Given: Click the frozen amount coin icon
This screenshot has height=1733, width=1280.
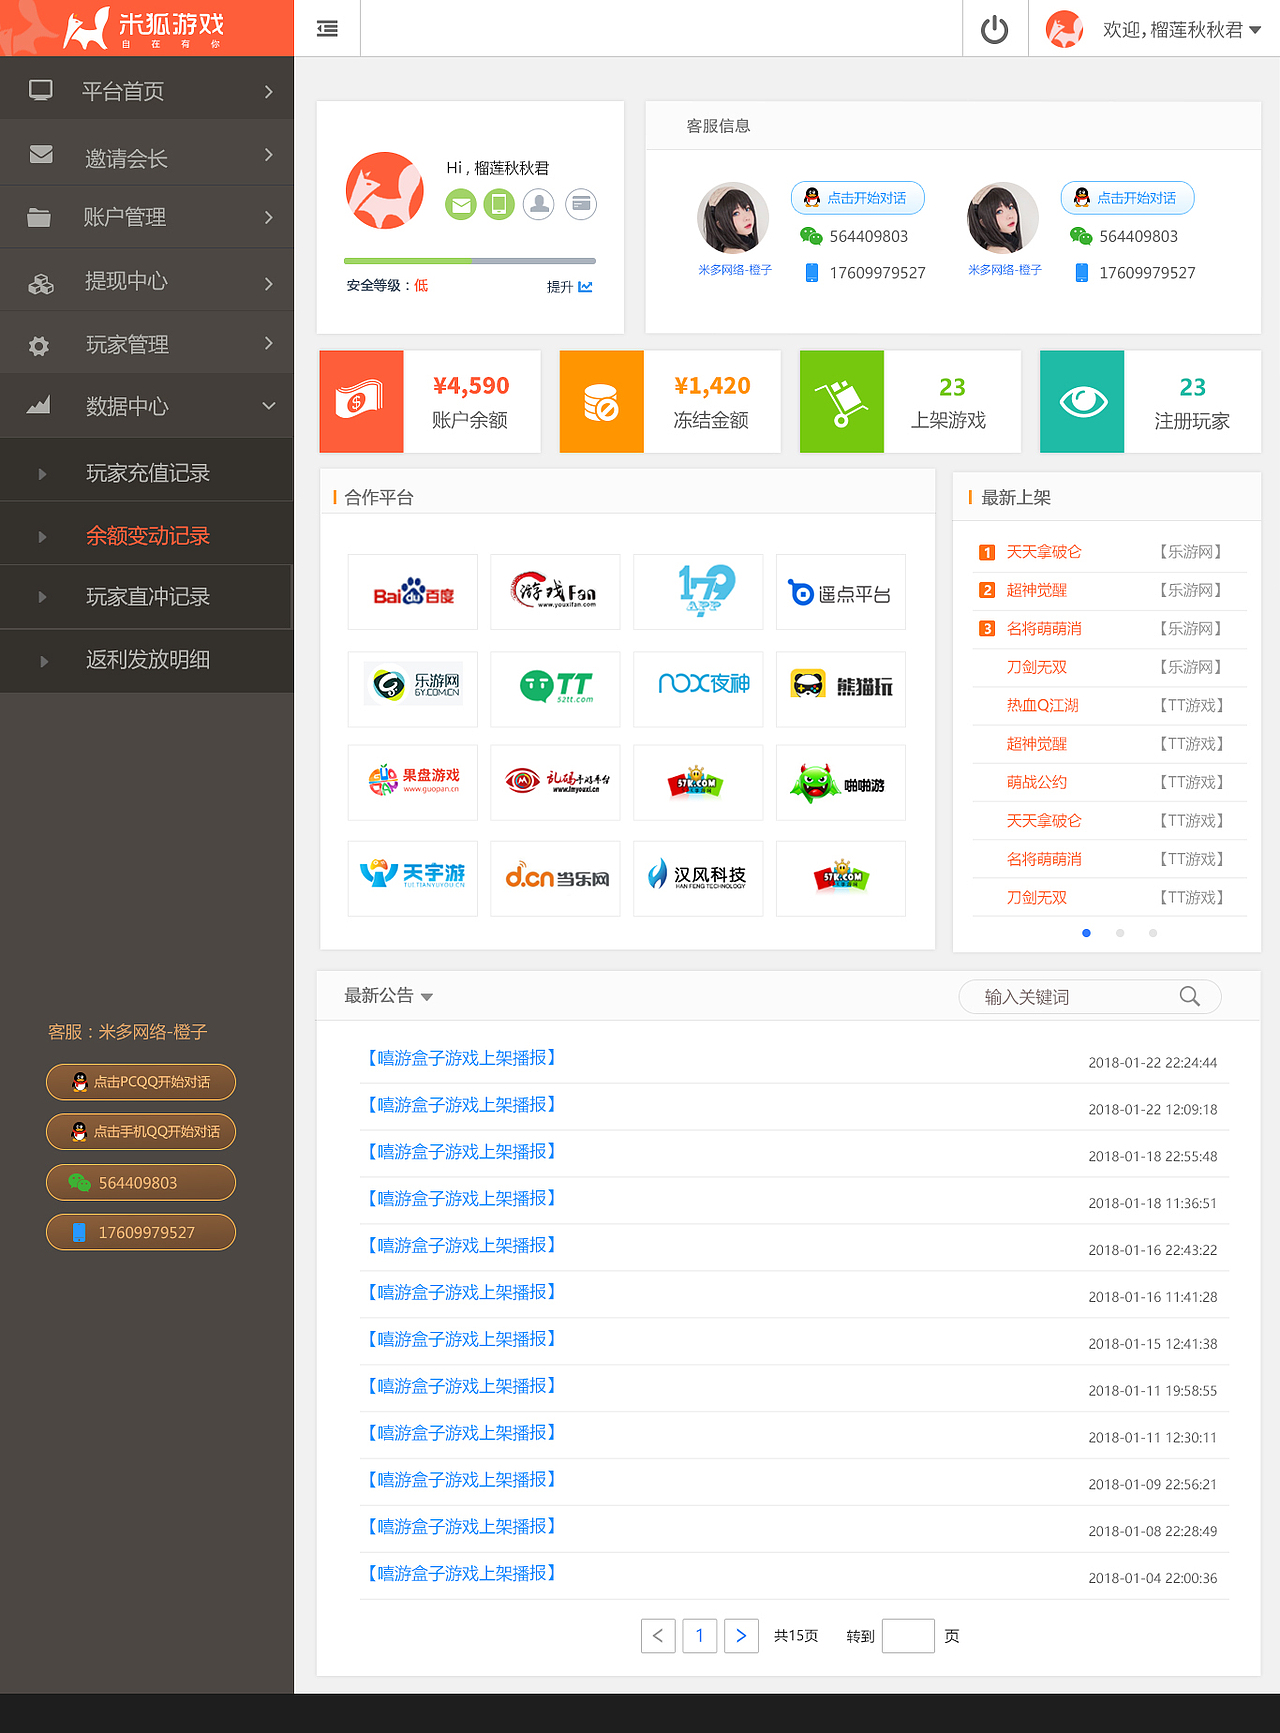Looking at the screenshot, I should (601, 401).
